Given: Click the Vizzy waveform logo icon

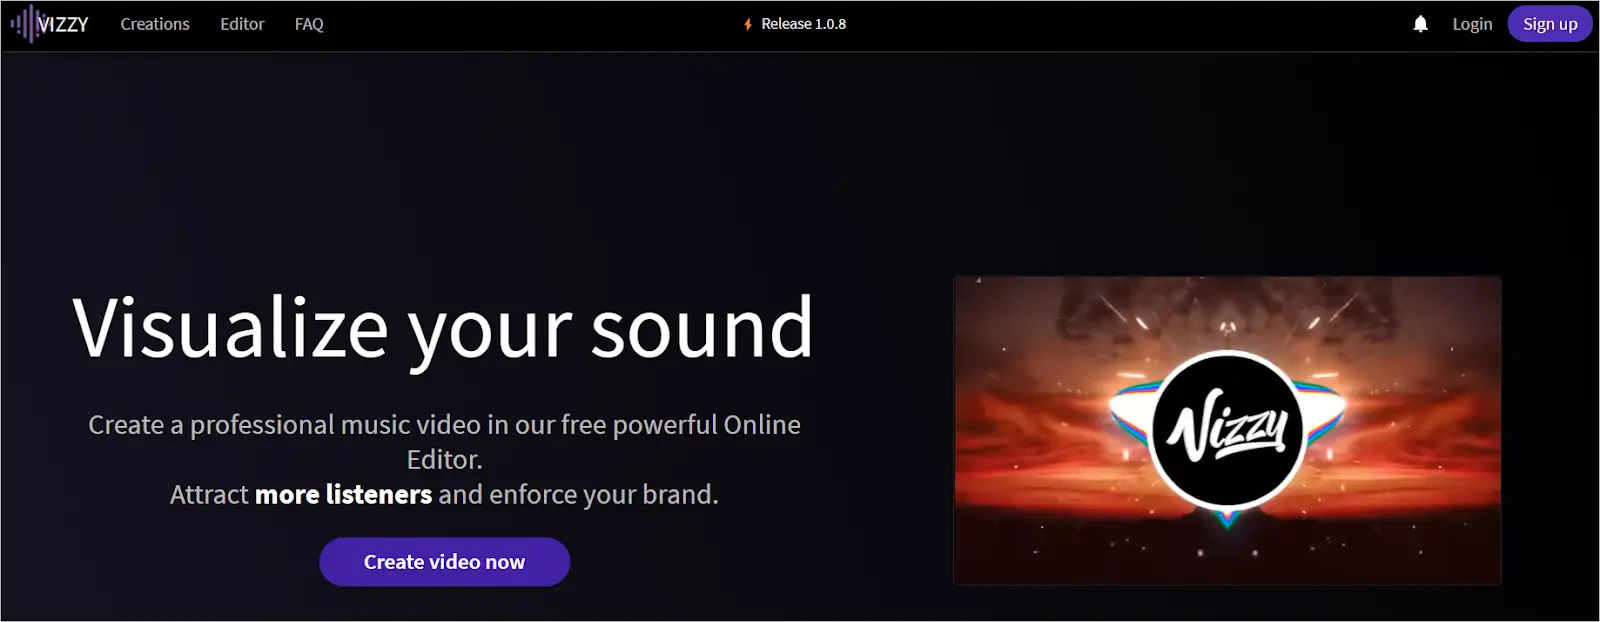Looking at the screenshot, I should coord(27,24).
